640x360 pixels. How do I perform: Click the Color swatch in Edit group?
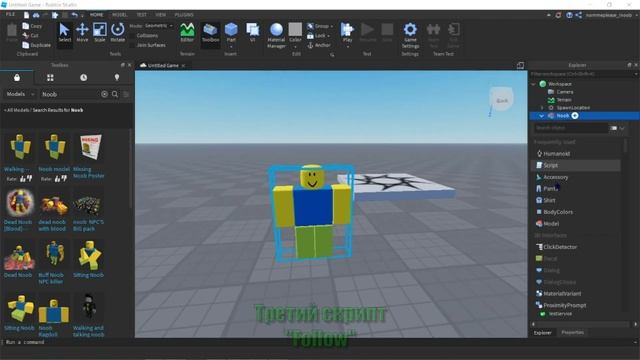pyautogui.click(x=295, y=30)
